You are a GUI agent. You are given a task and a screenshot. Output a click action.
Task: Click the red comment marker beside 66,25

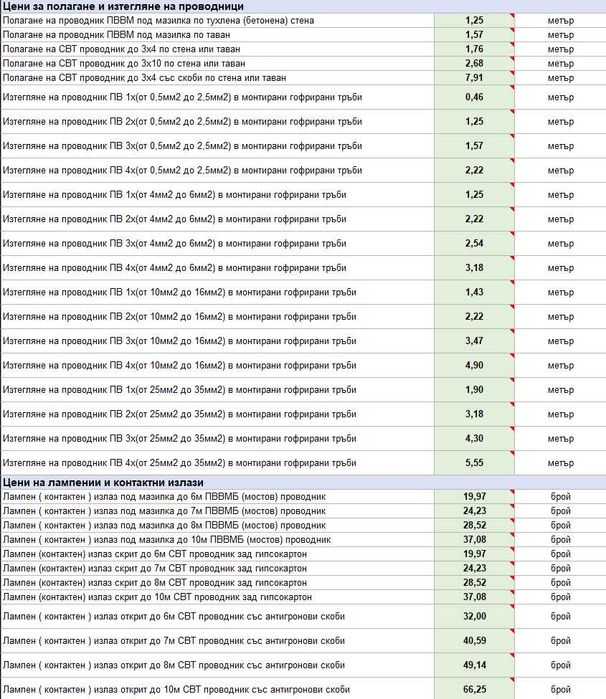click(x=512, y=680)
